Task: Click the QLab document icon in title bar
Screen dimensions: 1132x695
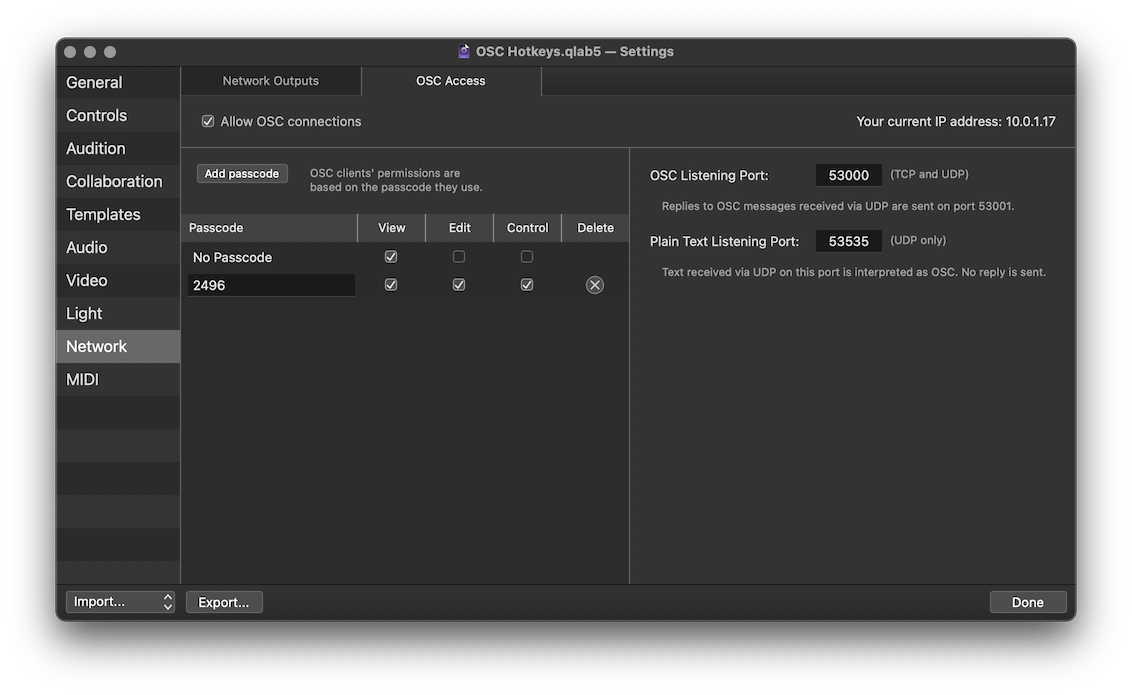Action: pos(464,51)
